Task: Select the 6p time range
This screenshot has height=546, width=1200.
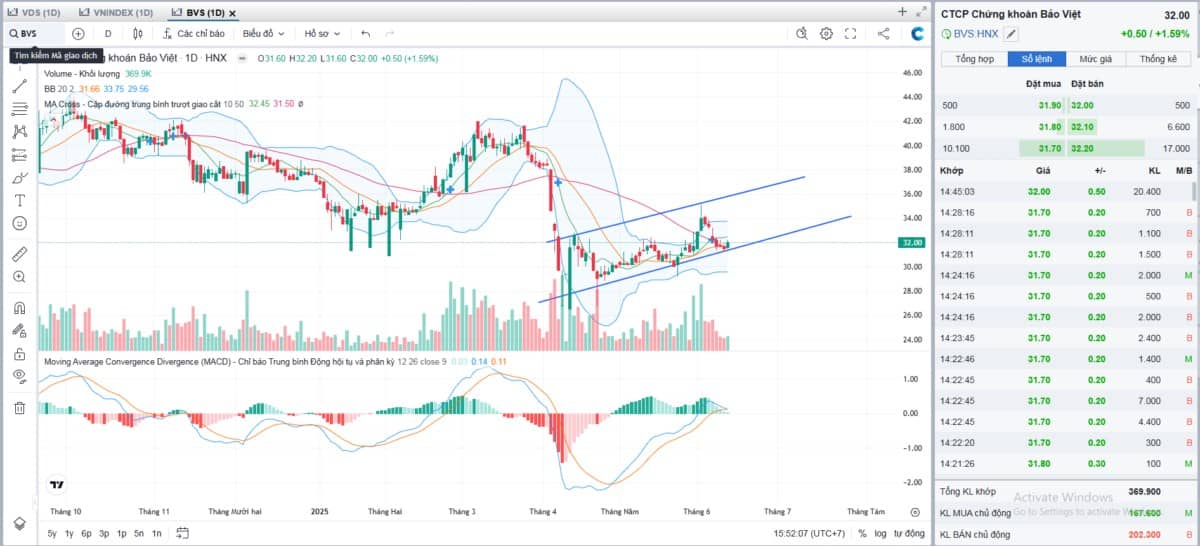Action: 87,533
